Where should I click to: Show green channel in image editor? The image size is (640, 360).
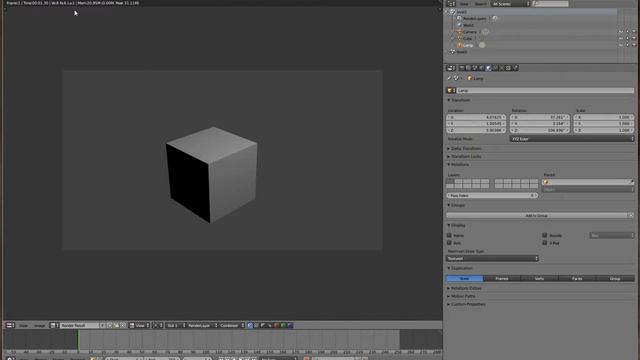coord(283,325)
